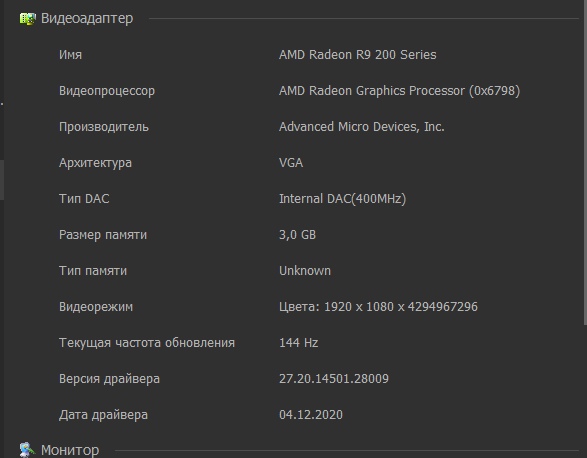Click the driver version 27.20.14501.28009
Screen dimensions: 587x458
point(334,379)
